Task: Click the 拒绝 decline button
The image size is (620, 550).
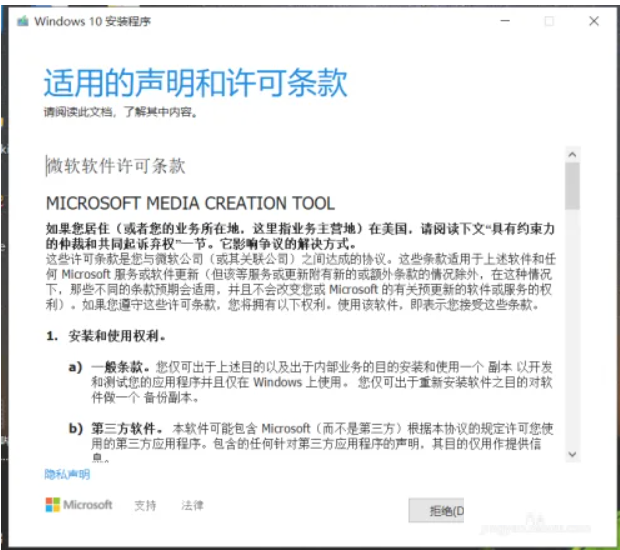Action: (436, 510)
